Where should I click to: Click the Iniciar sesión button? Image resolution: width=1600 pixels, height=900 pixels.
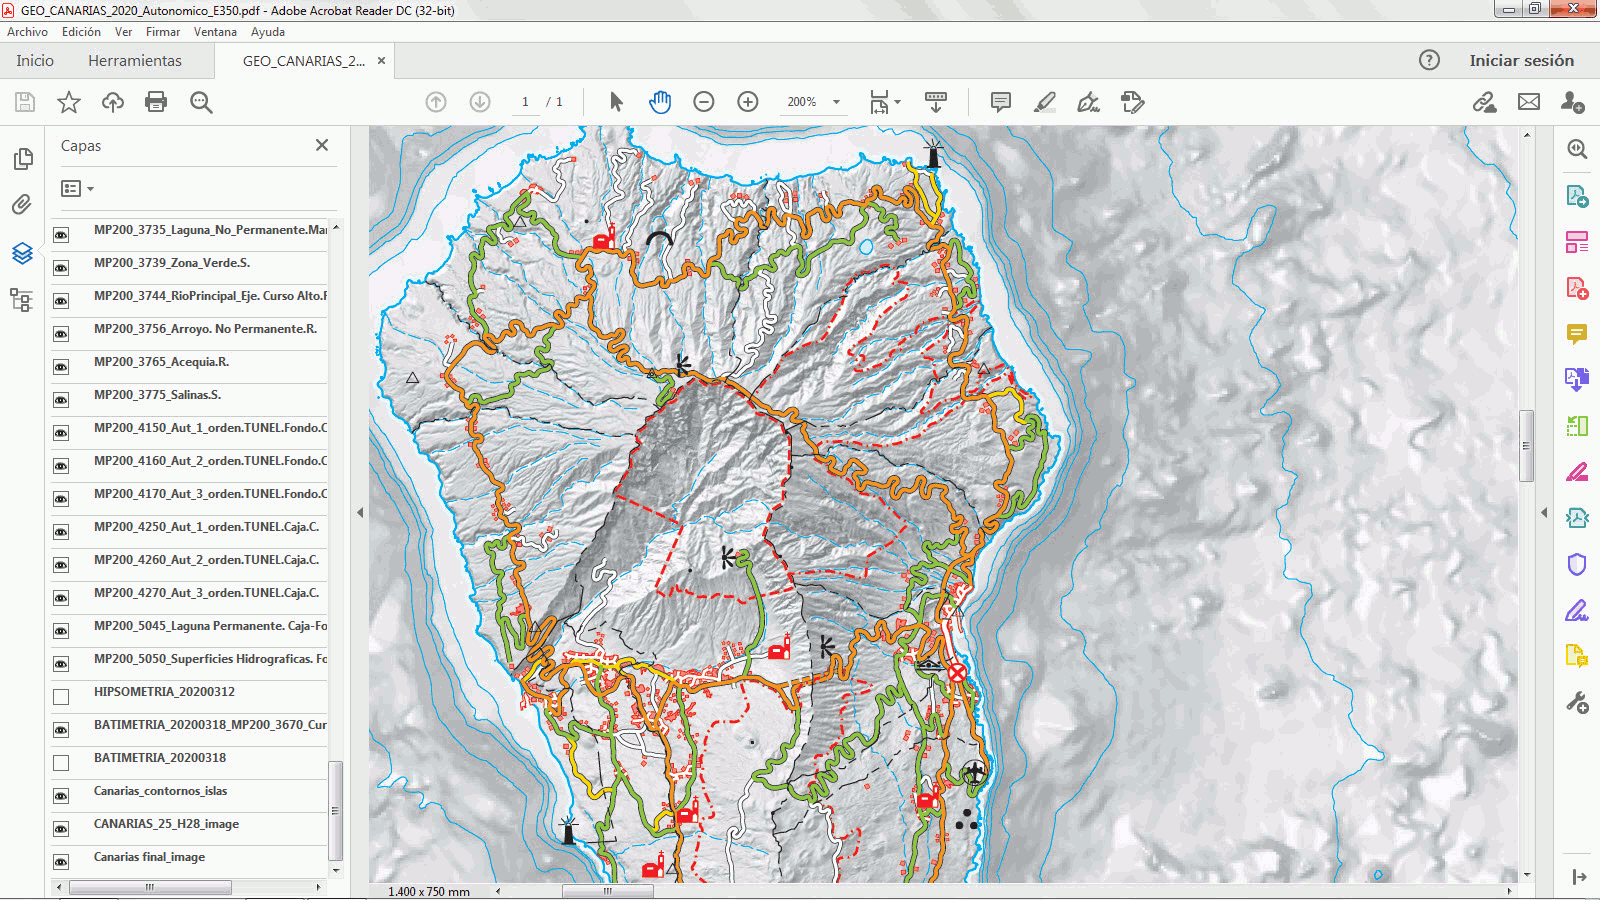[1521, 60]
